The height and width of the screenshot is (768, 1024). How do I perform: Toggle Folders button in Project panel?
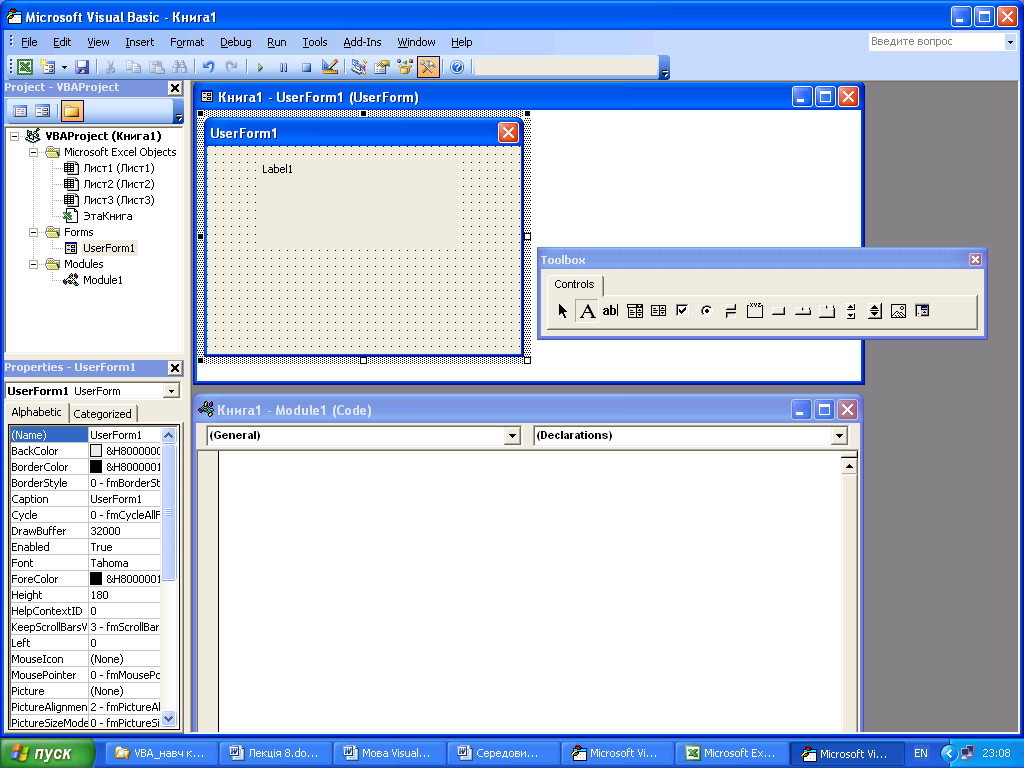point(72,111)
